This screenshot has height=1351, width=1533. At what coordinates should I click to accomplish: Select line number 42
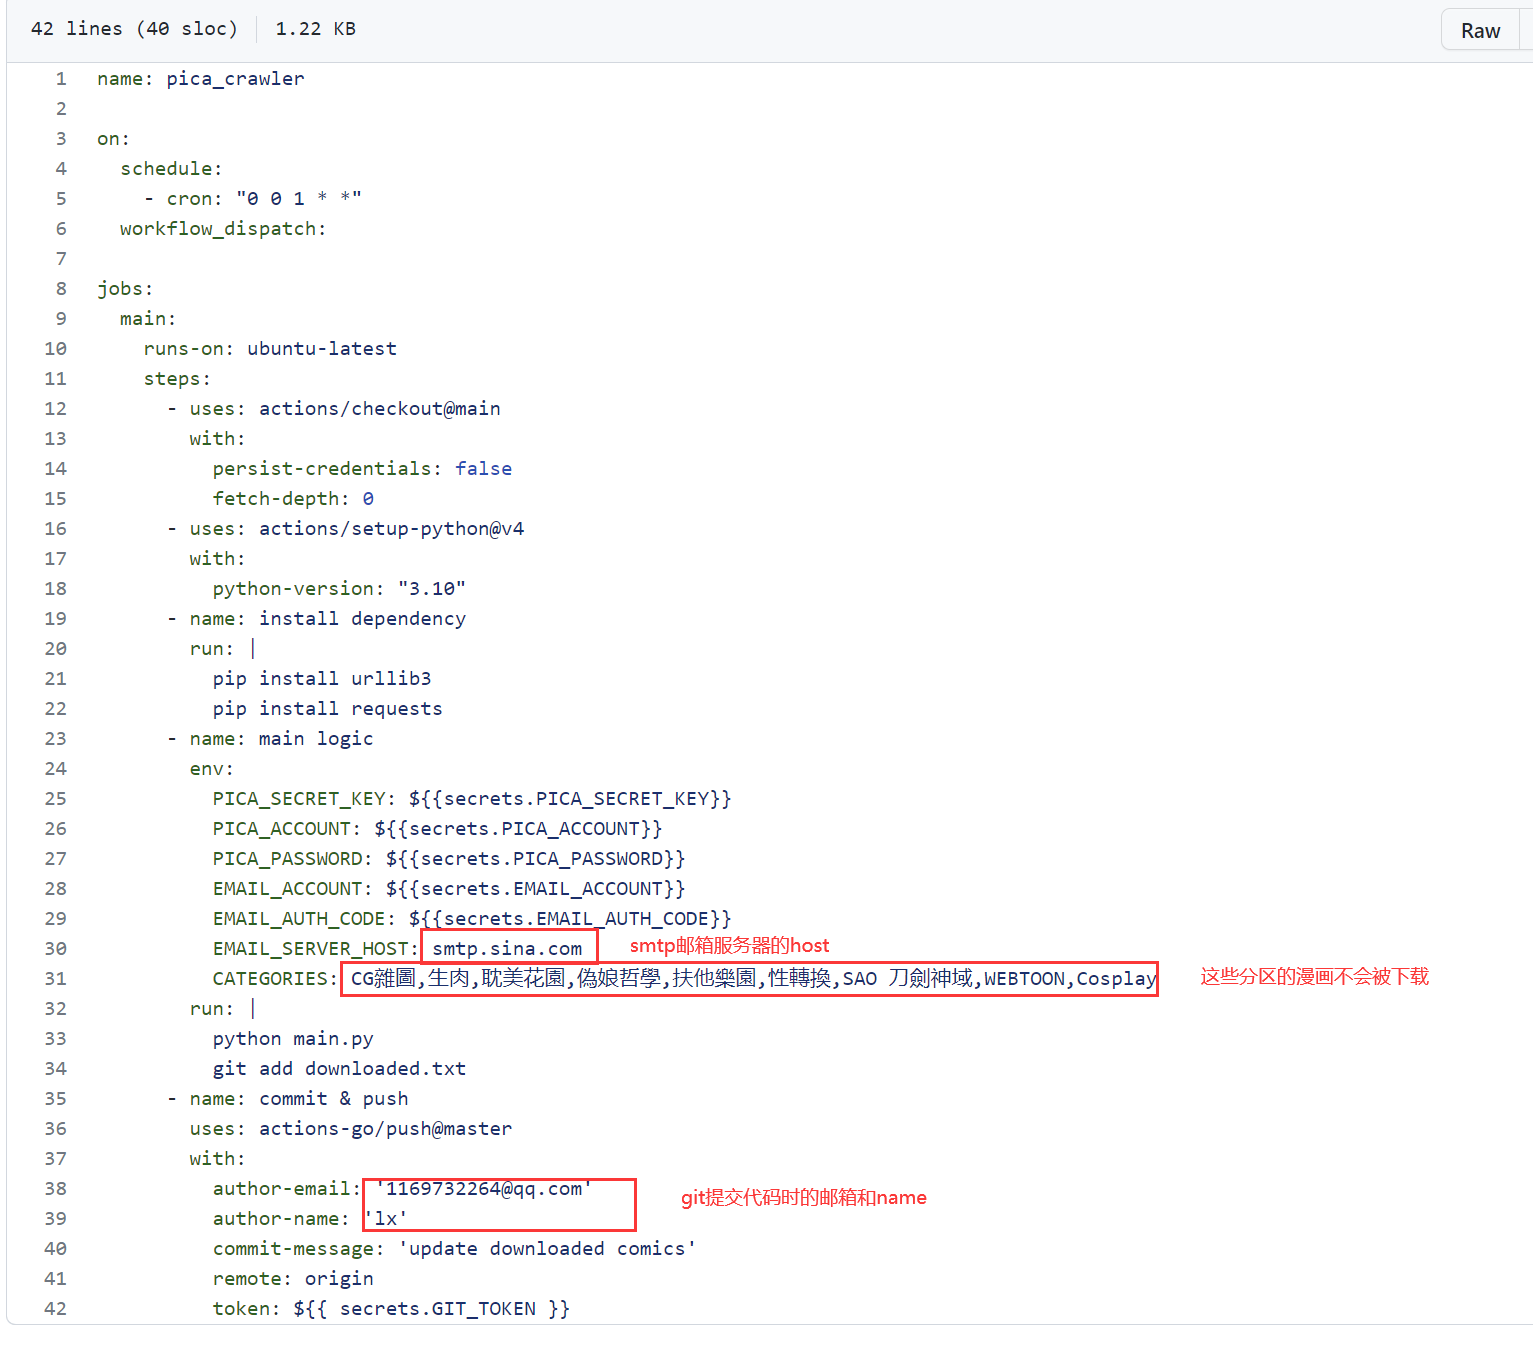point(56,1309)
